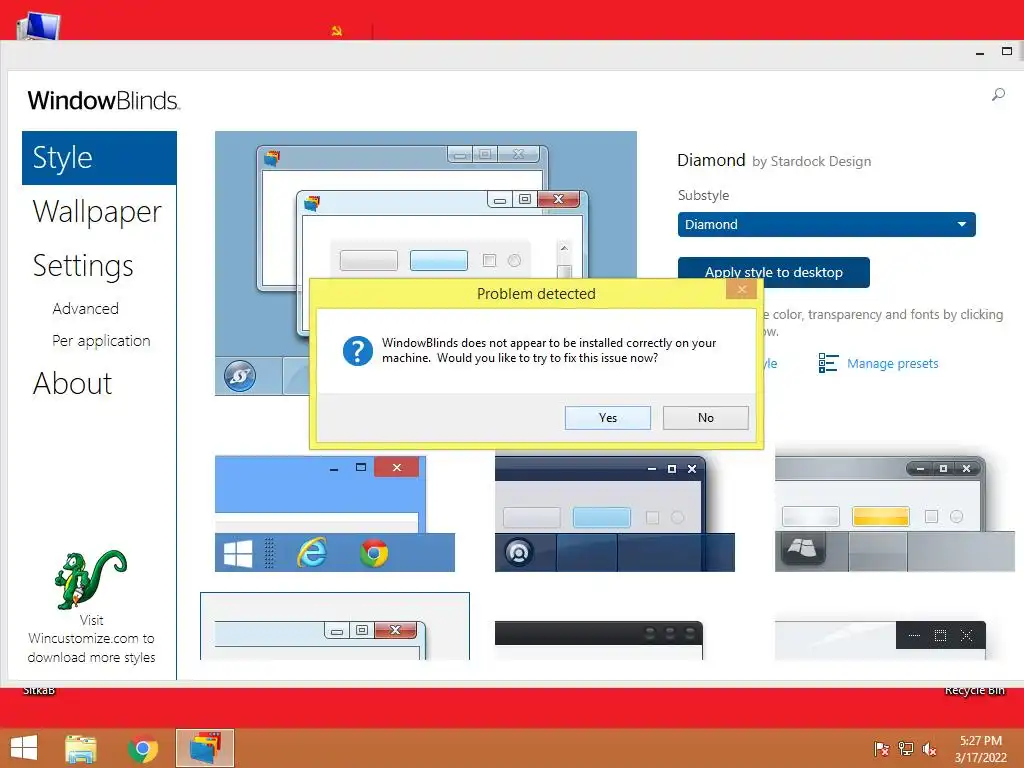Image resolution: width=1024 pixels, height=768 pixels.
Task: Click WindowBlinds taskbar icon
Action: coord(205,748)
